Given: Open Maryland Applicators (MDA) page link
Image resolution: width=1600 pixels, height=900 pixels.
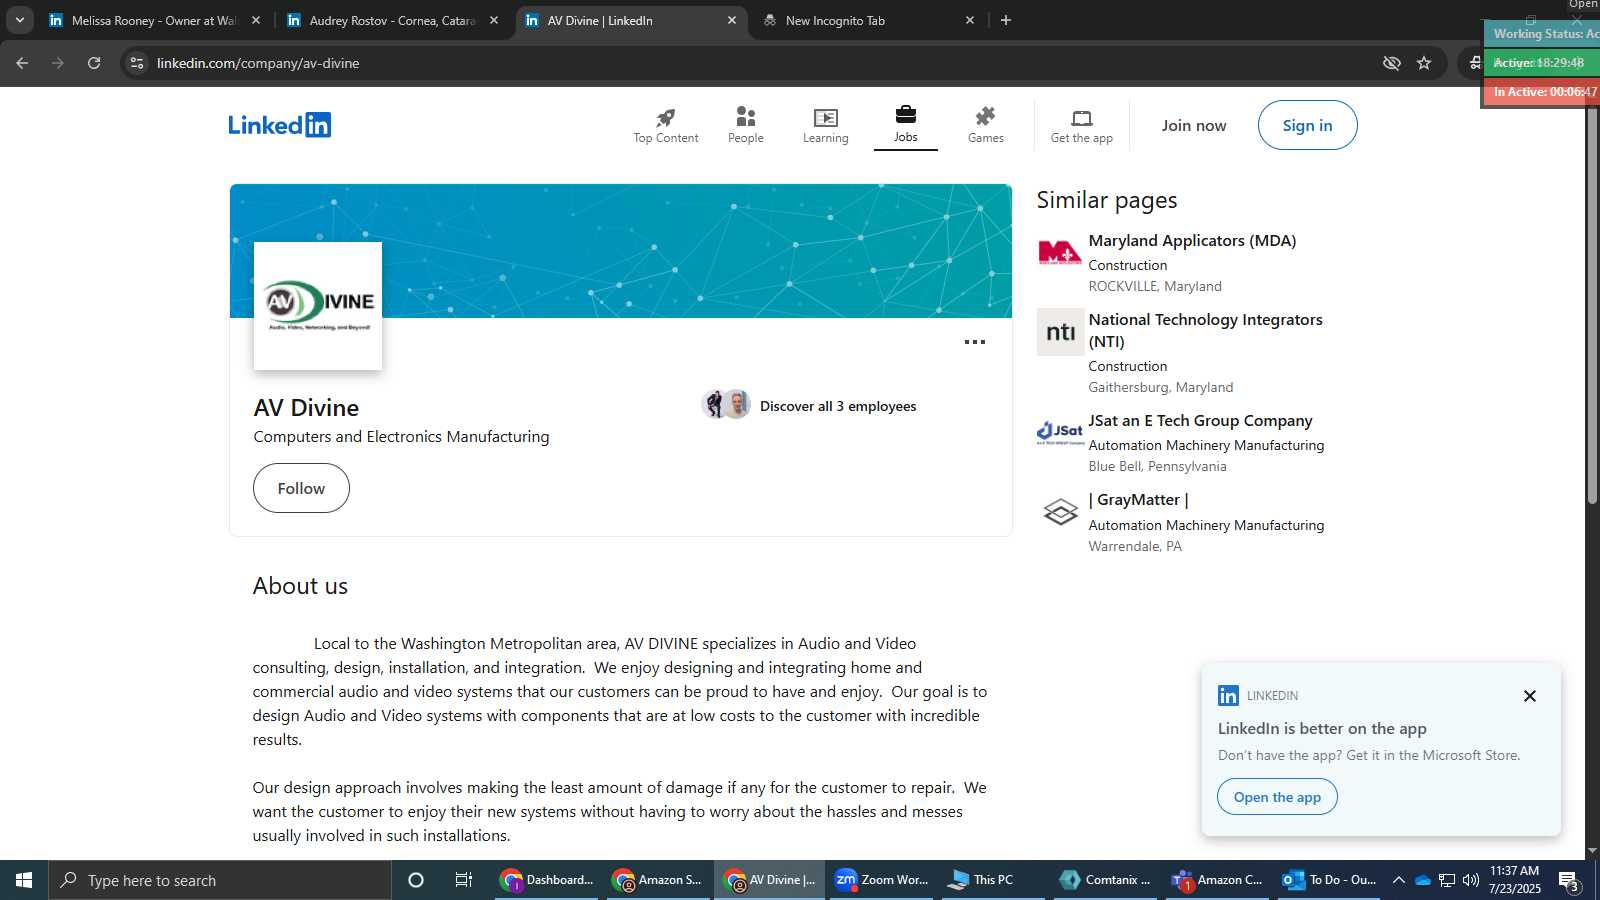Looking at the screenshot, I should tap(1192, 241).
